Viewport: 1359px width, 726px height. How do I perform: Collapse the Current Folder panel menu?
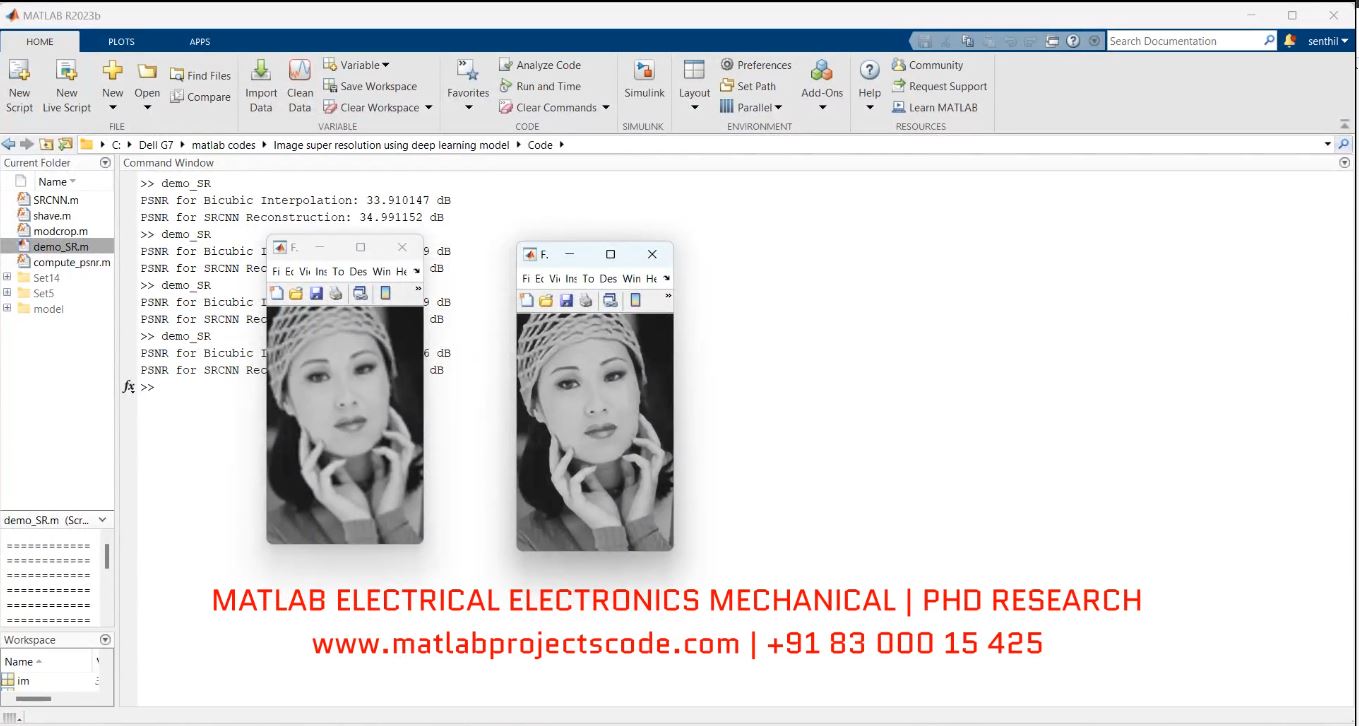105,162
